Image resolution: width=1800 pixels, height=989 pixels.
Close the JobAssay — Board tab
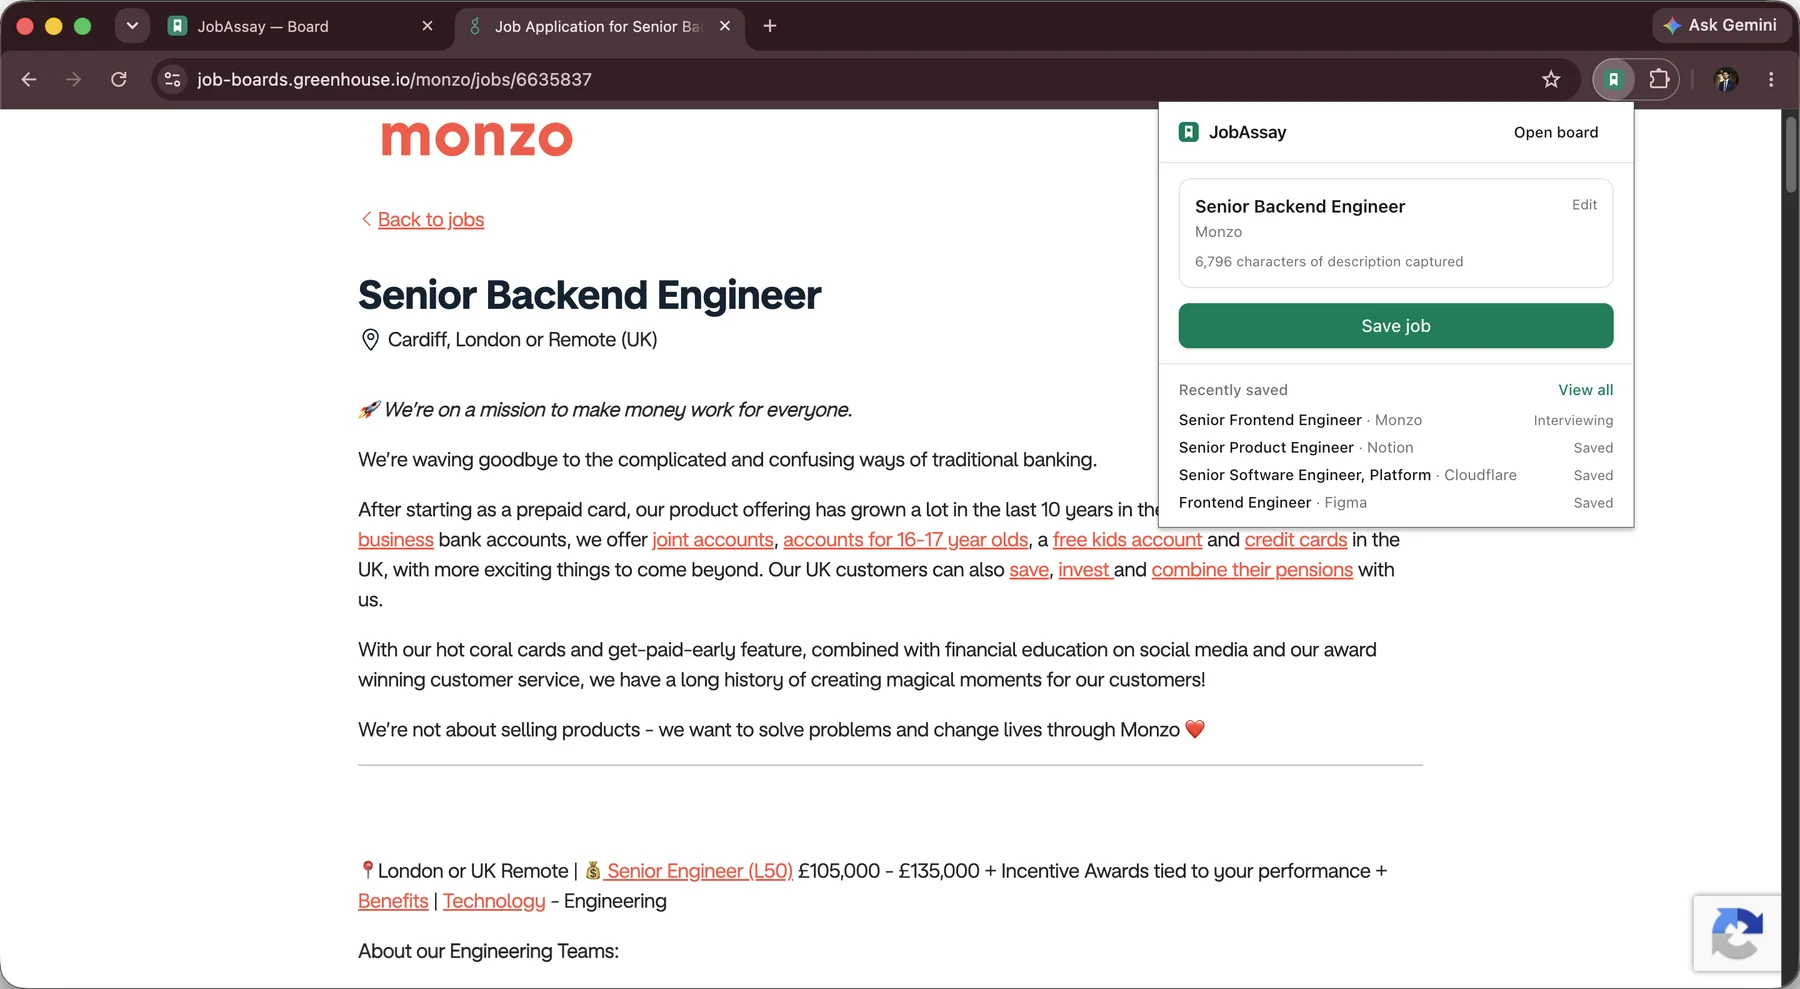427,26
